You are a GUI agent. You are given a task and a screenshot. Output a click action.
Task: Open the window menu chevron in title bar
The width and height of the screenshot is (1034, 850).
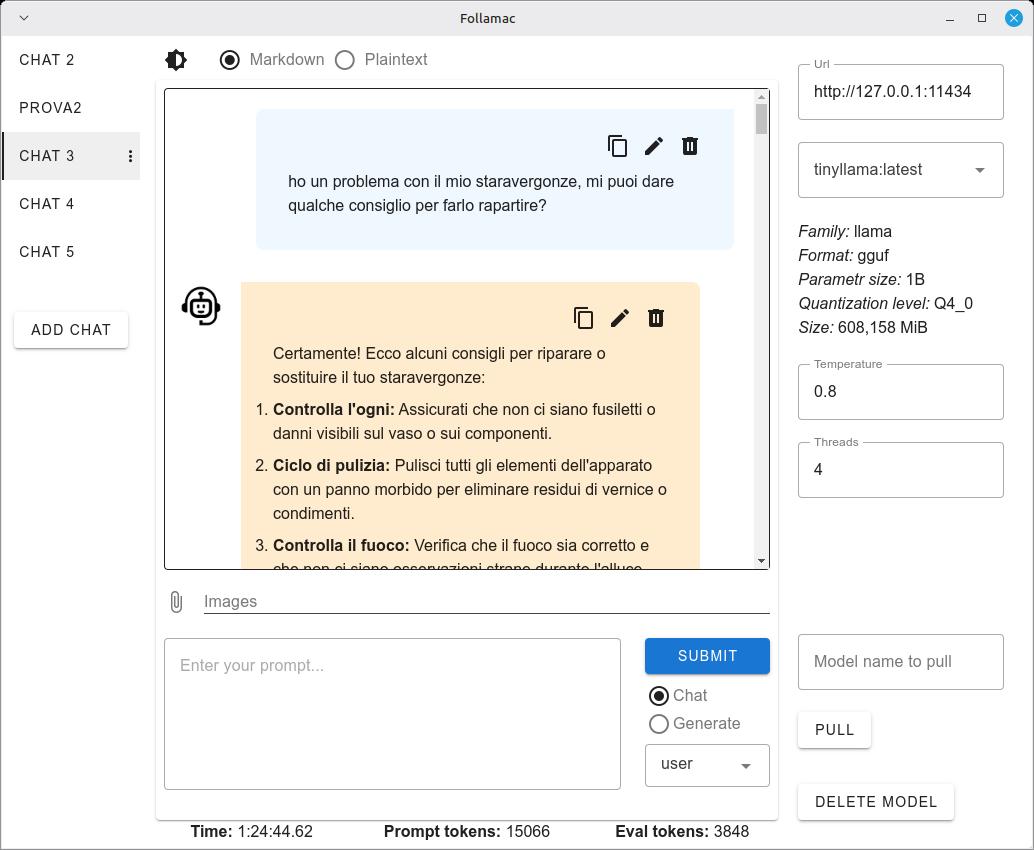(24, 18)
